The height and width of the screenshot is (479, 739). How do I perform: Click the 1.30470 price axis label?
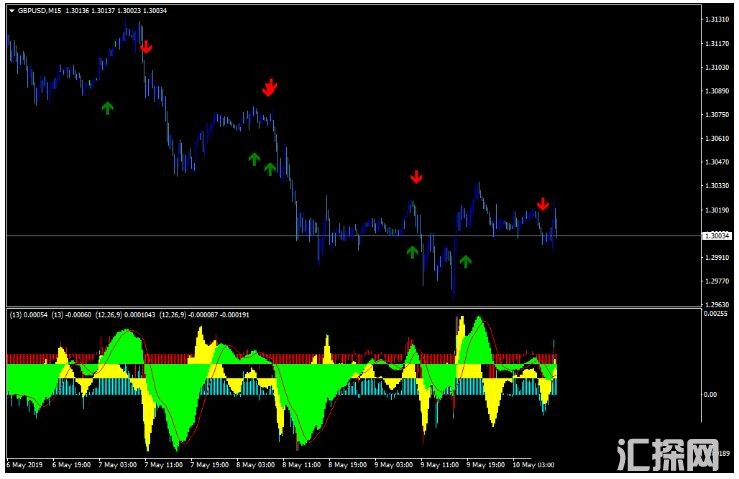717,162
